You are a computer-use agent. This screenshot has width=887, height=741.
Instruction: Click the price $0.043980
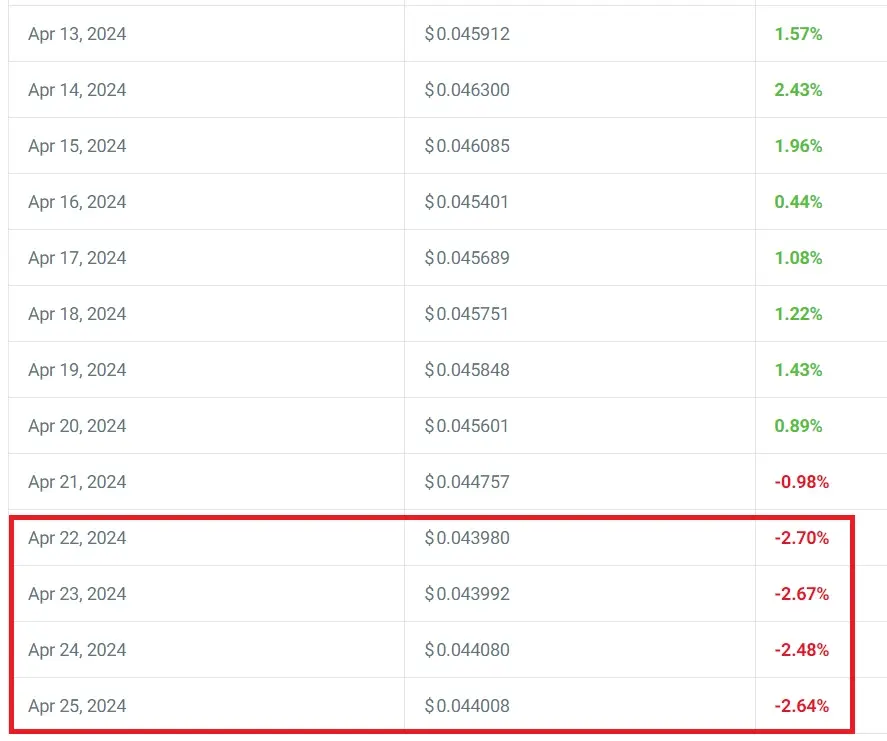coord(467,538)
